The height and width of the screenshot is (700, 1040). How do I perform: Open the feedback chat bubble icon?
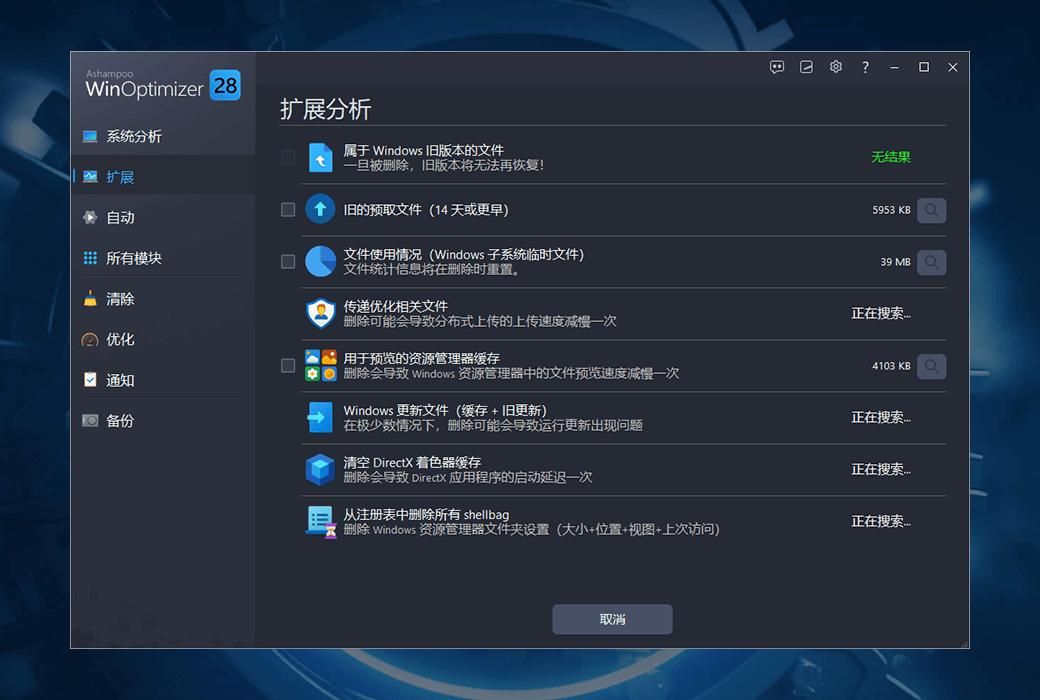coord(777,67)
